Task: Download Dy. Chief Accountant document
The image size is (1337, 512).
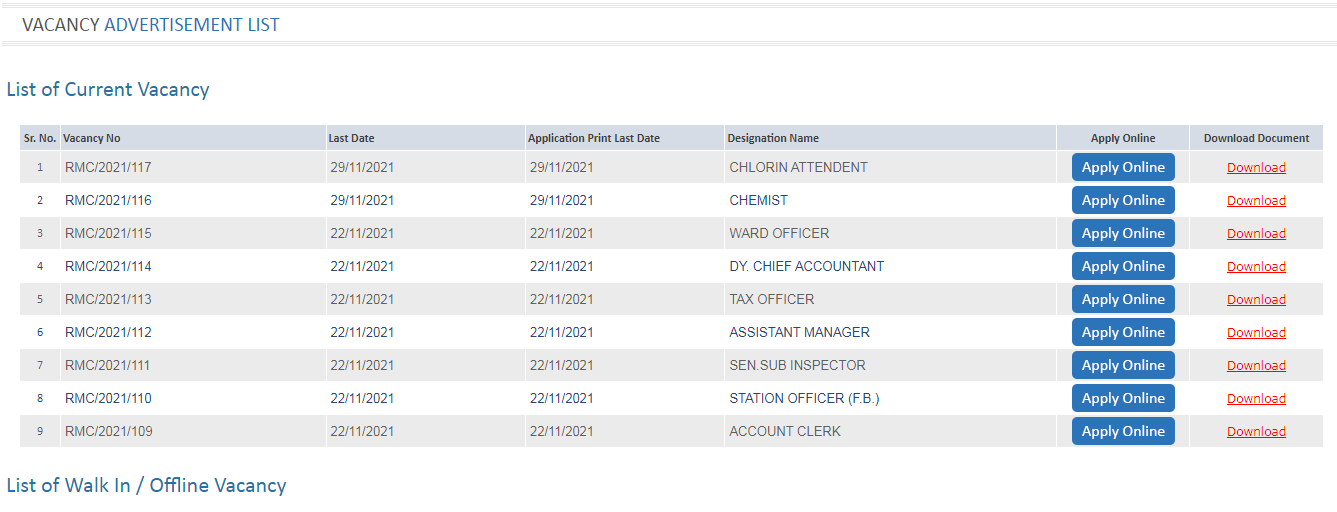Action: (1256, 267)
